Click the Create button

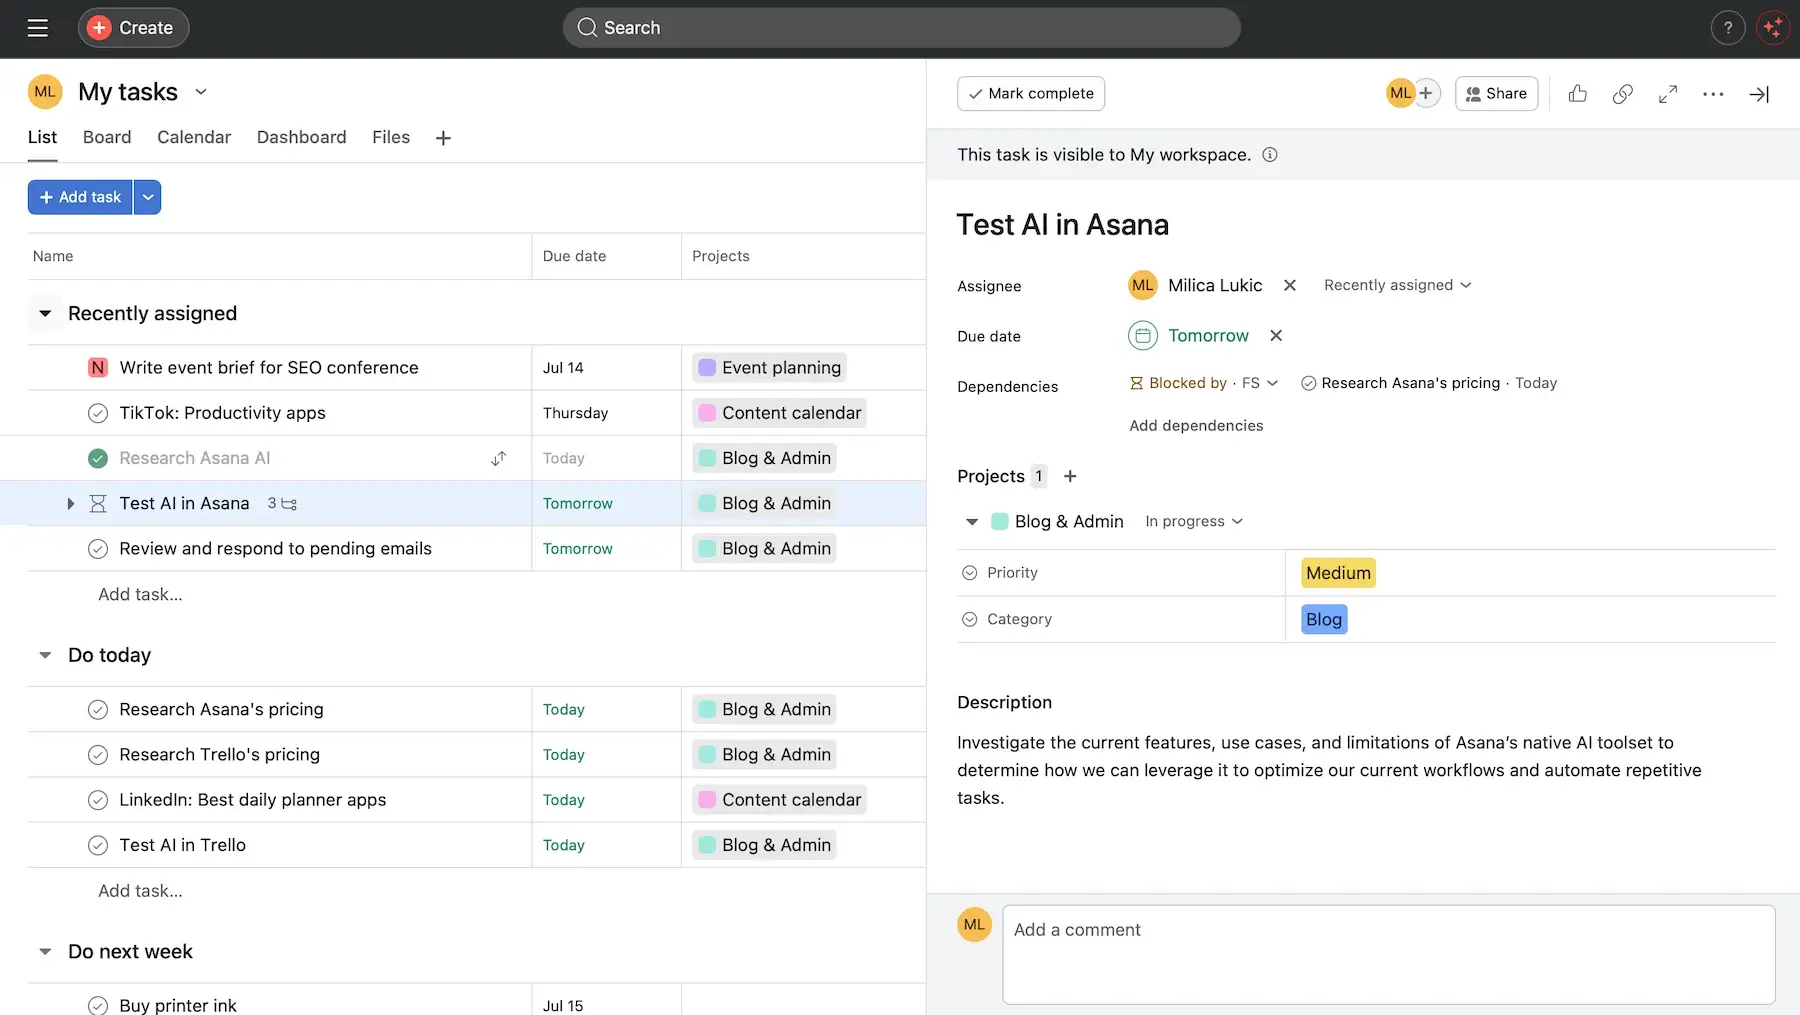click(133, 28)
